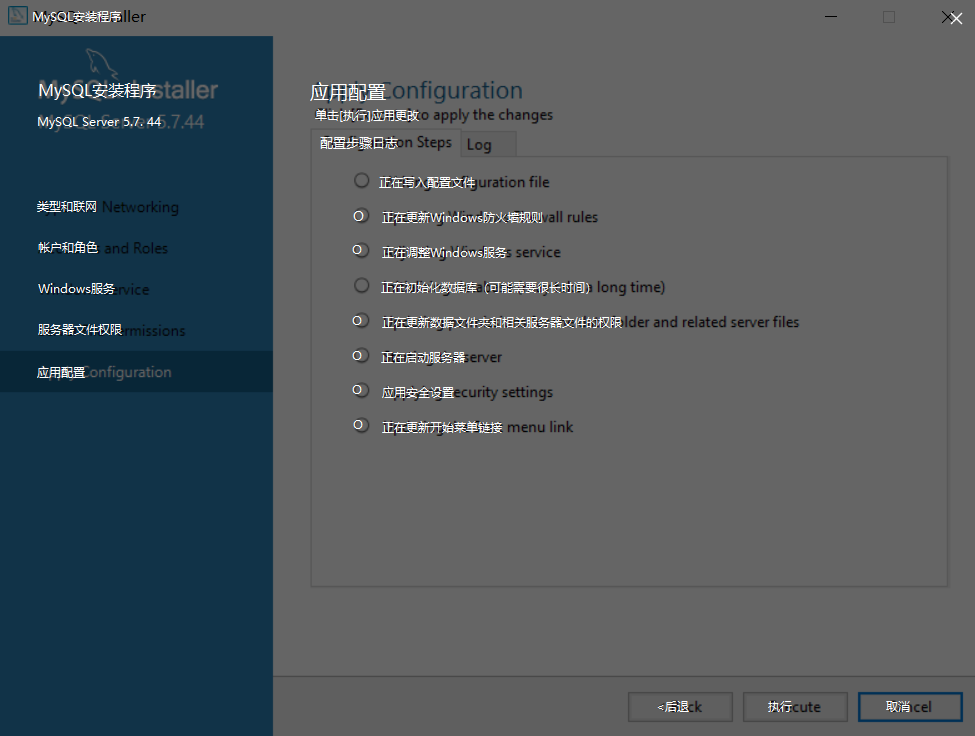Image resolution: width=975 pixels, height=736 pixels.
Task: Click the 正在启动服务器 step text
Action: click(x=441, y=357)
